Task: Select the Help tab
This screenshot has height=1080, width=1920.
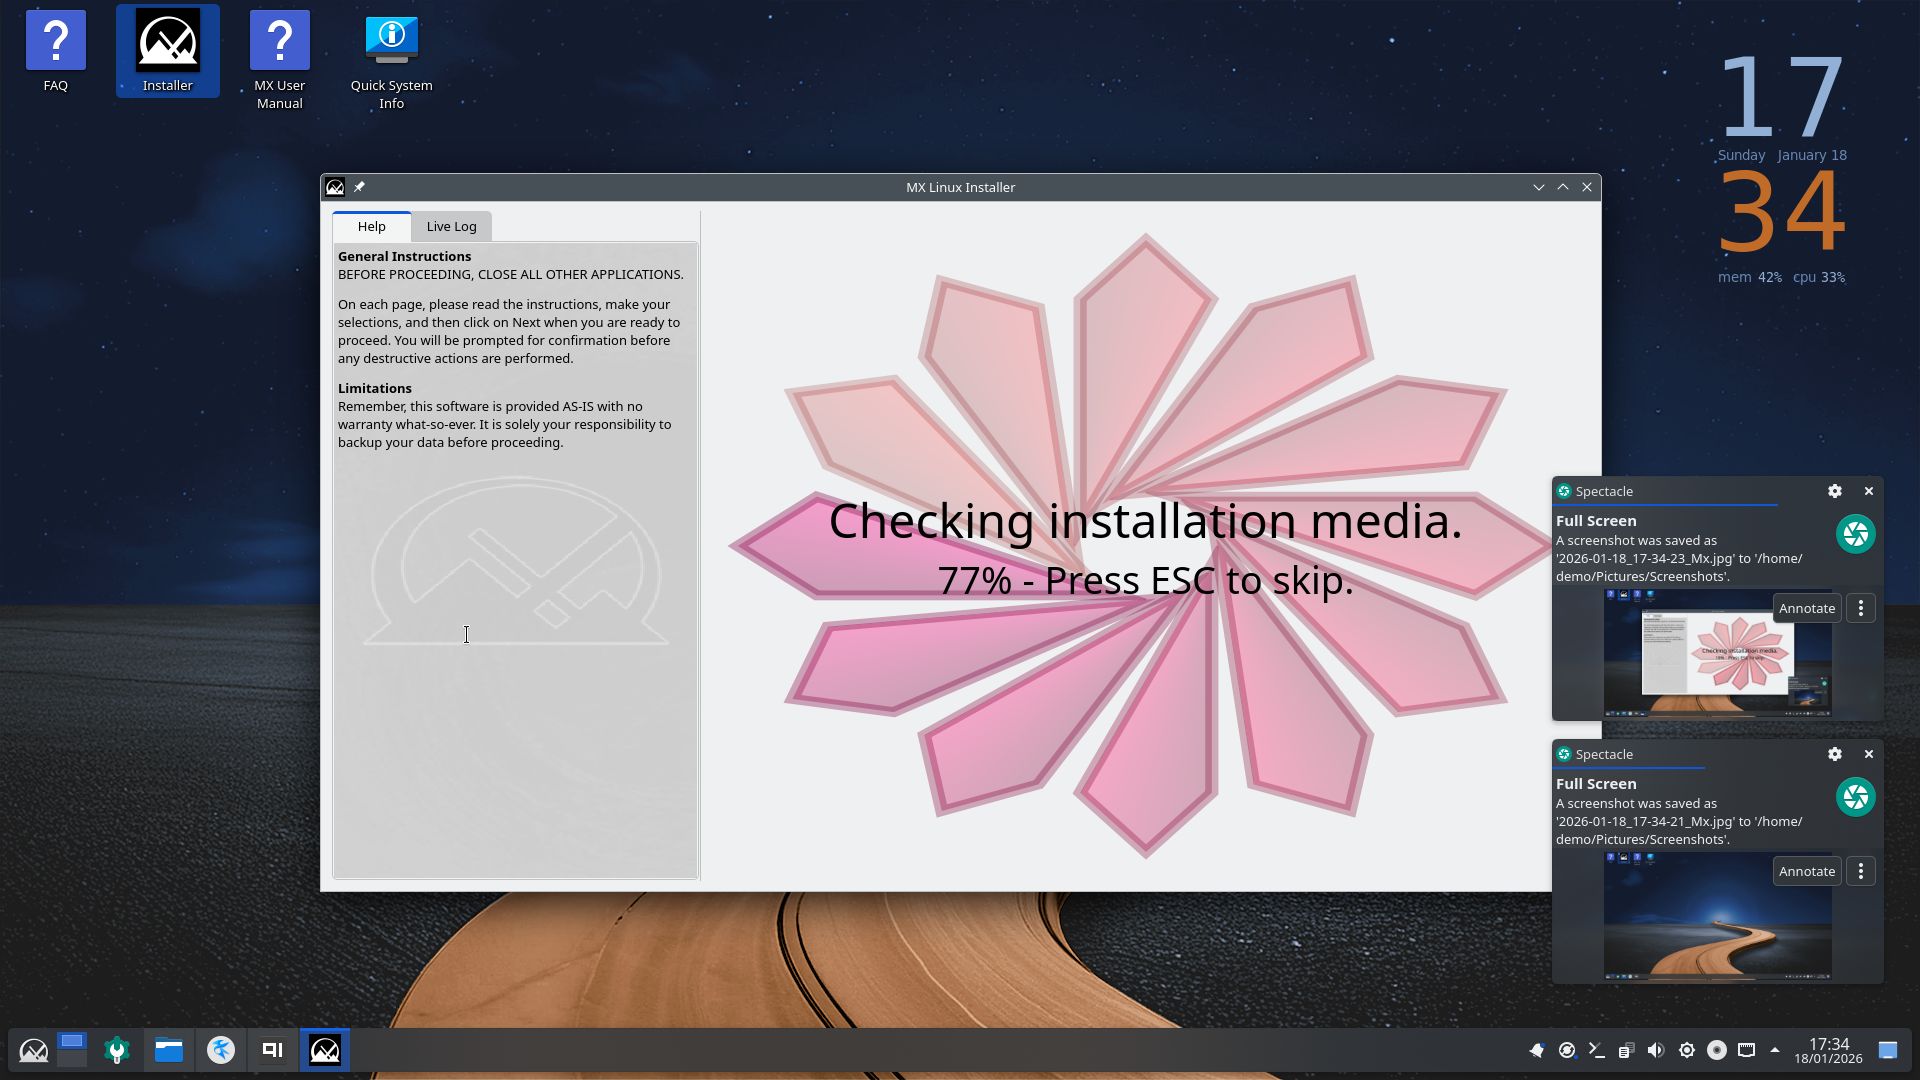Action: coord(371,226)
